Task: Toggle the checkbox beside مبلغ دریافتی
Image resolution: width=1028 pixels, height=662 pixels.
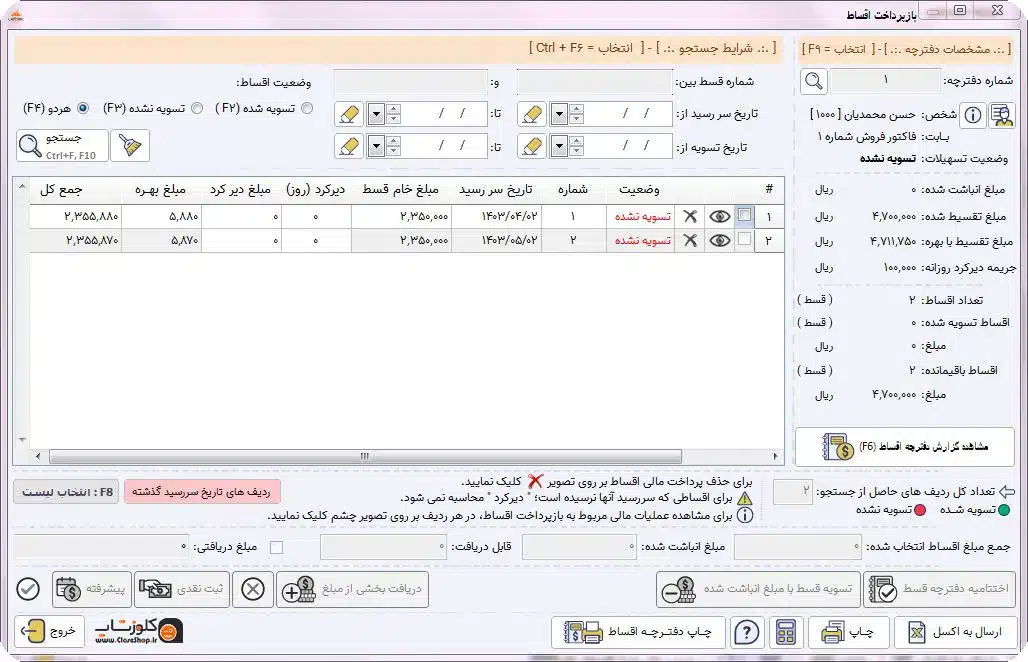Action: (x=276, y=547)
